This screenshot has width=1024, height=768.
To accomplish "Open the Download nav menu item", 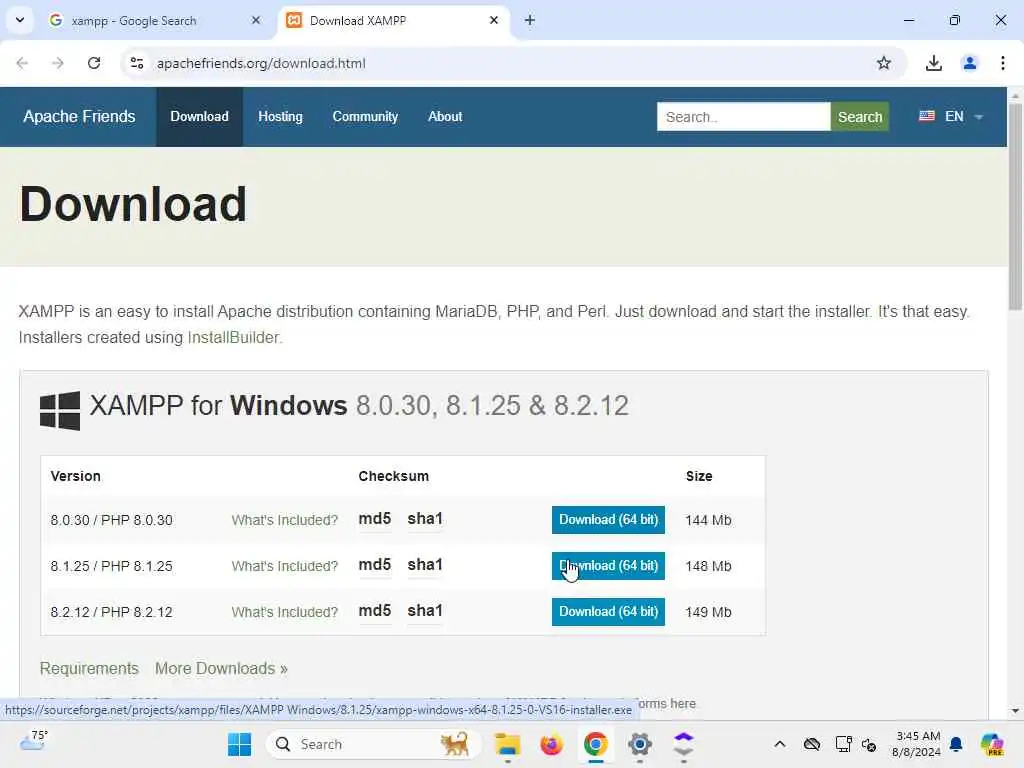I will click(x=199, y=116).
